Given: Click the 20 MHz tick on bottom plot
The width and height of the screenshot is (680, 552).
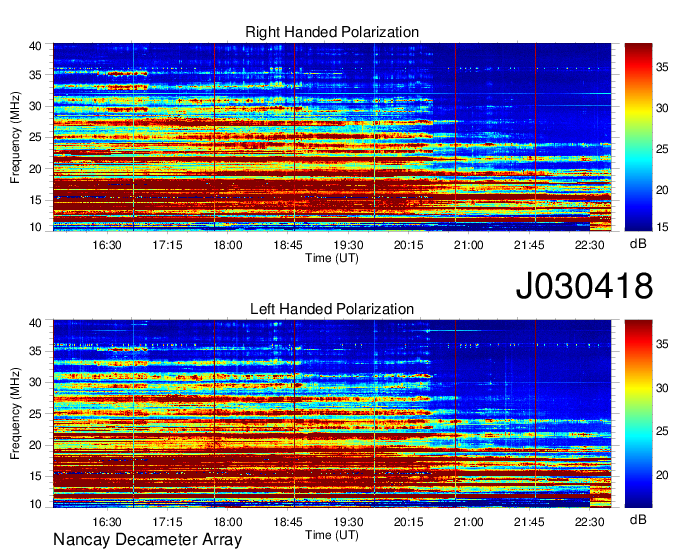Looking at the screenshot, I should [x=36, y=445].
